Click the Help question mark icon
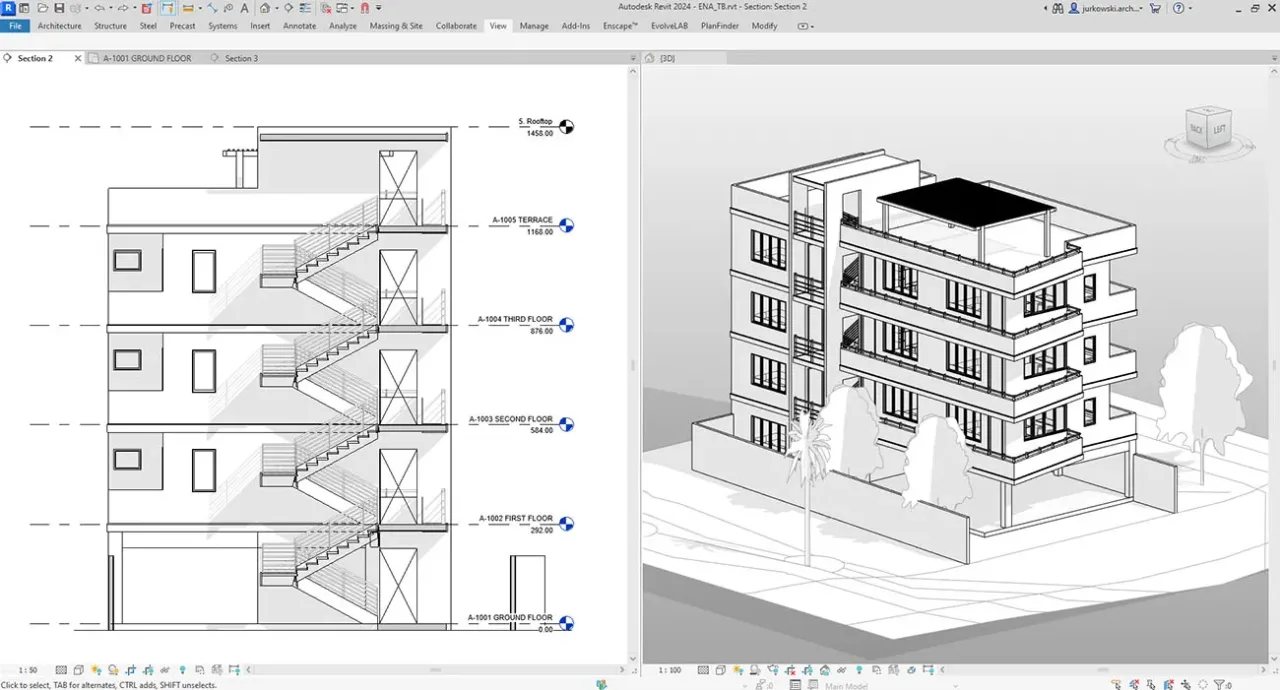The image size is (1280, 690). 1179,8
